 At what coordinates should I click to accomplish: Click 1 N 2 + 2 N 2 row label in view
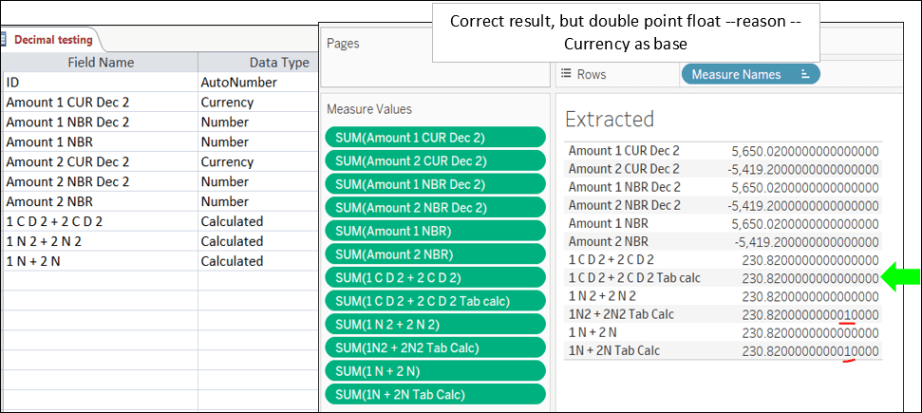(x=602, y=296)
